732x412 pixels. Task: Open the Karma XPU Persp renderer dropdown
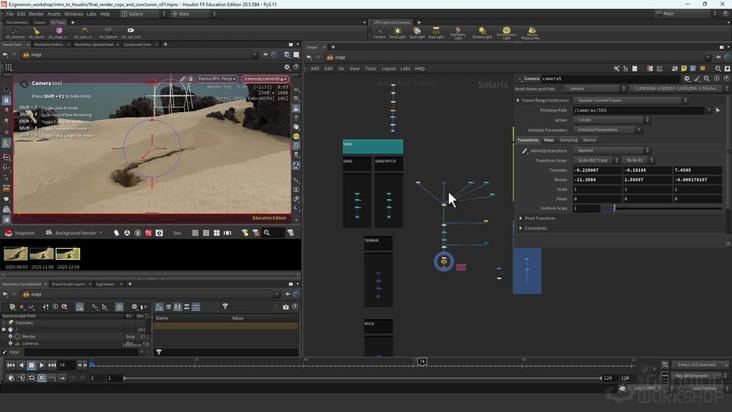pos(218,78)
